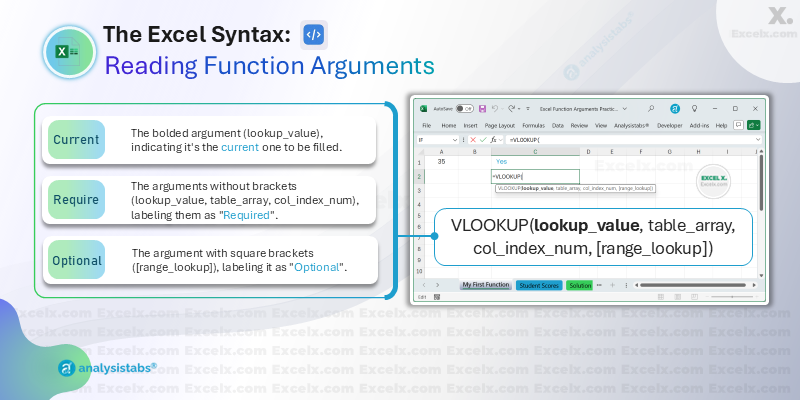Confirm the formula with green checkmark
The height and width of the screenshot is (400, 800).
point(483,139)
